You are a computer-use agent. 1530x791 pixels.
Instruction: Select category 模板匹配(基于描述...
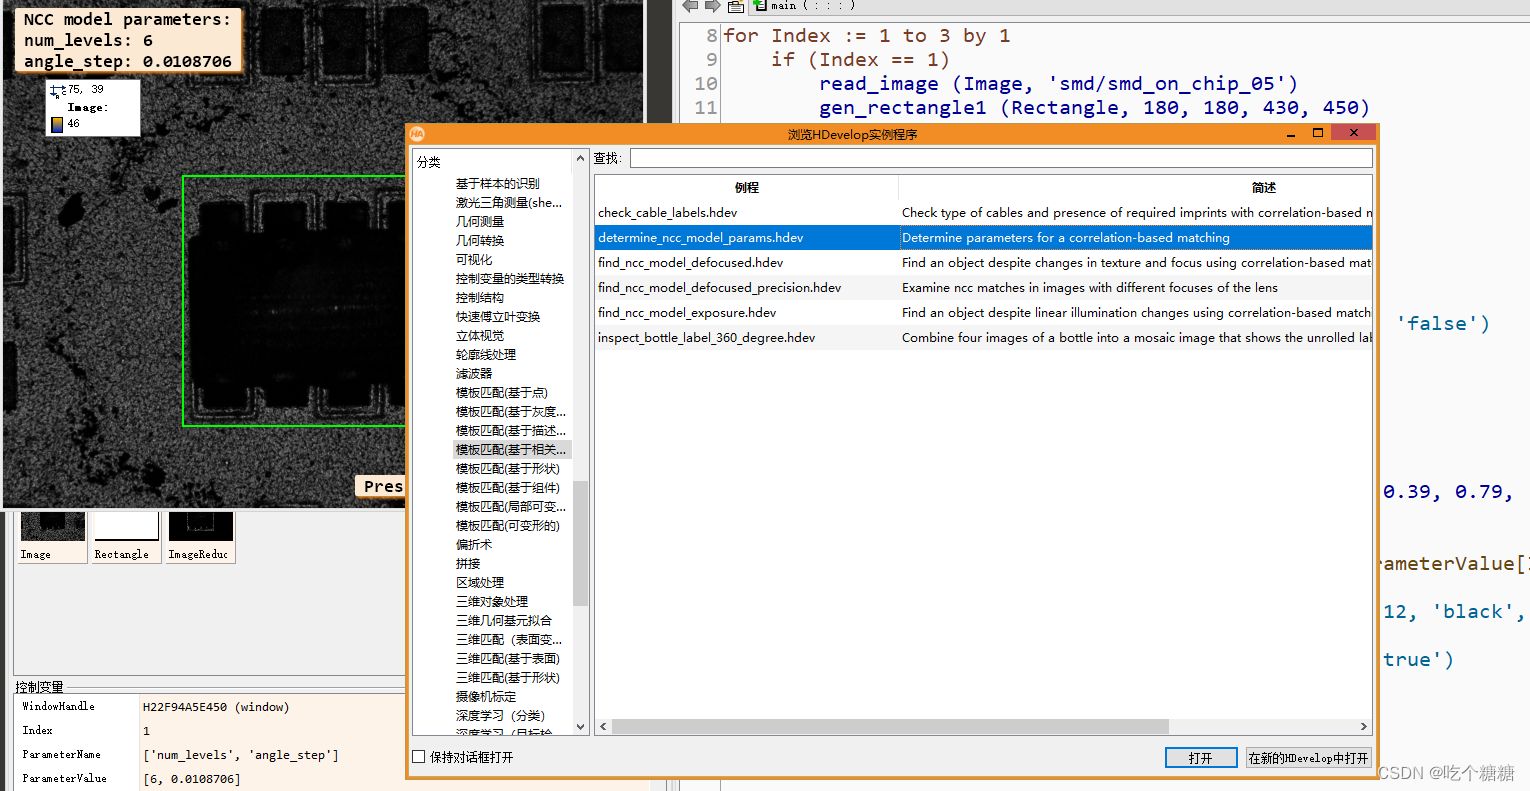[511, 430]
